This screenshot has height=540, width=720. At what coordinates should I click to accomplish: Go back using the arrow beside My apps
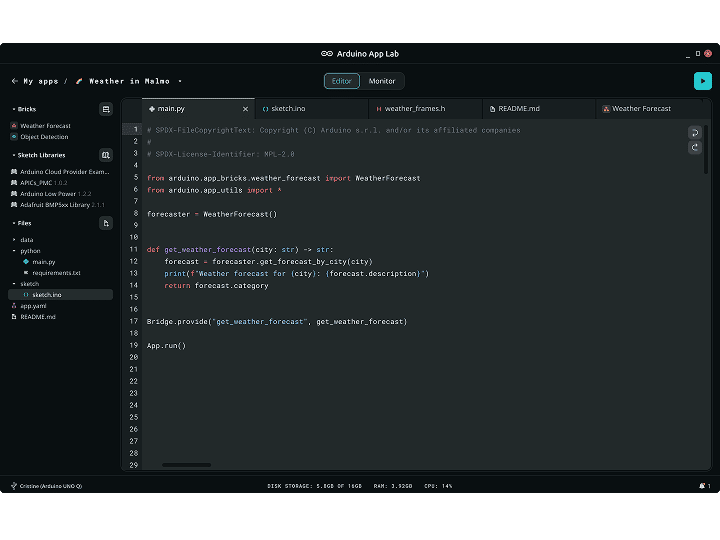click(15, 81)
